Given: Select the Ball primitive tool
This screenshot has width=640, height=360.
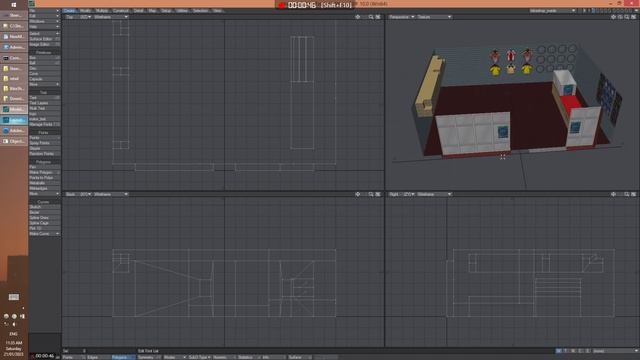Looking at the screenshot, I should tap(44, 63).
